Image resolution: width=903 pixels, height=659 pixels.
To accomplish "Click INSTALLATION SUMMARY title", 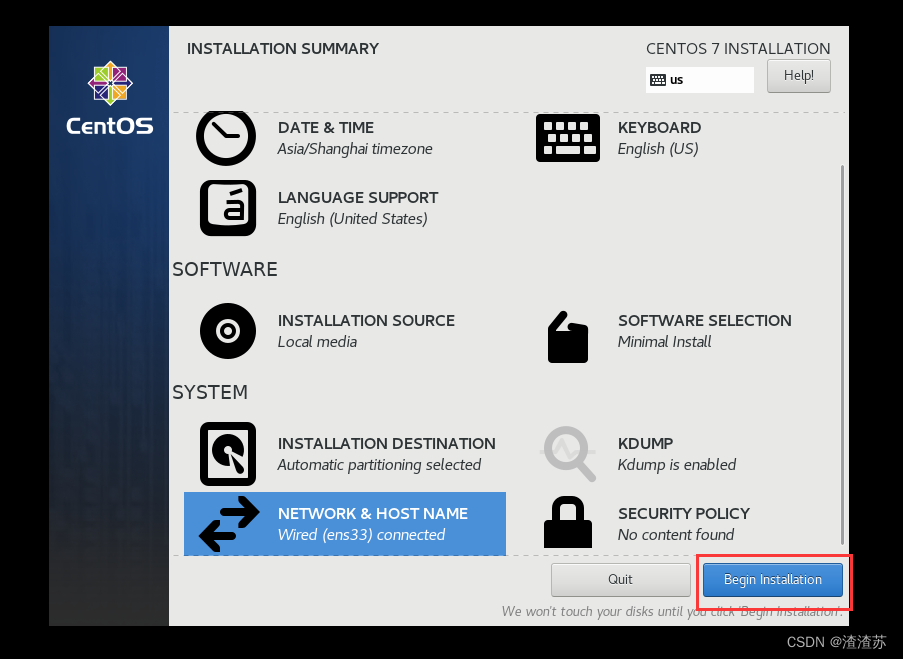I will pyautogui.click(x=283, y=49).
